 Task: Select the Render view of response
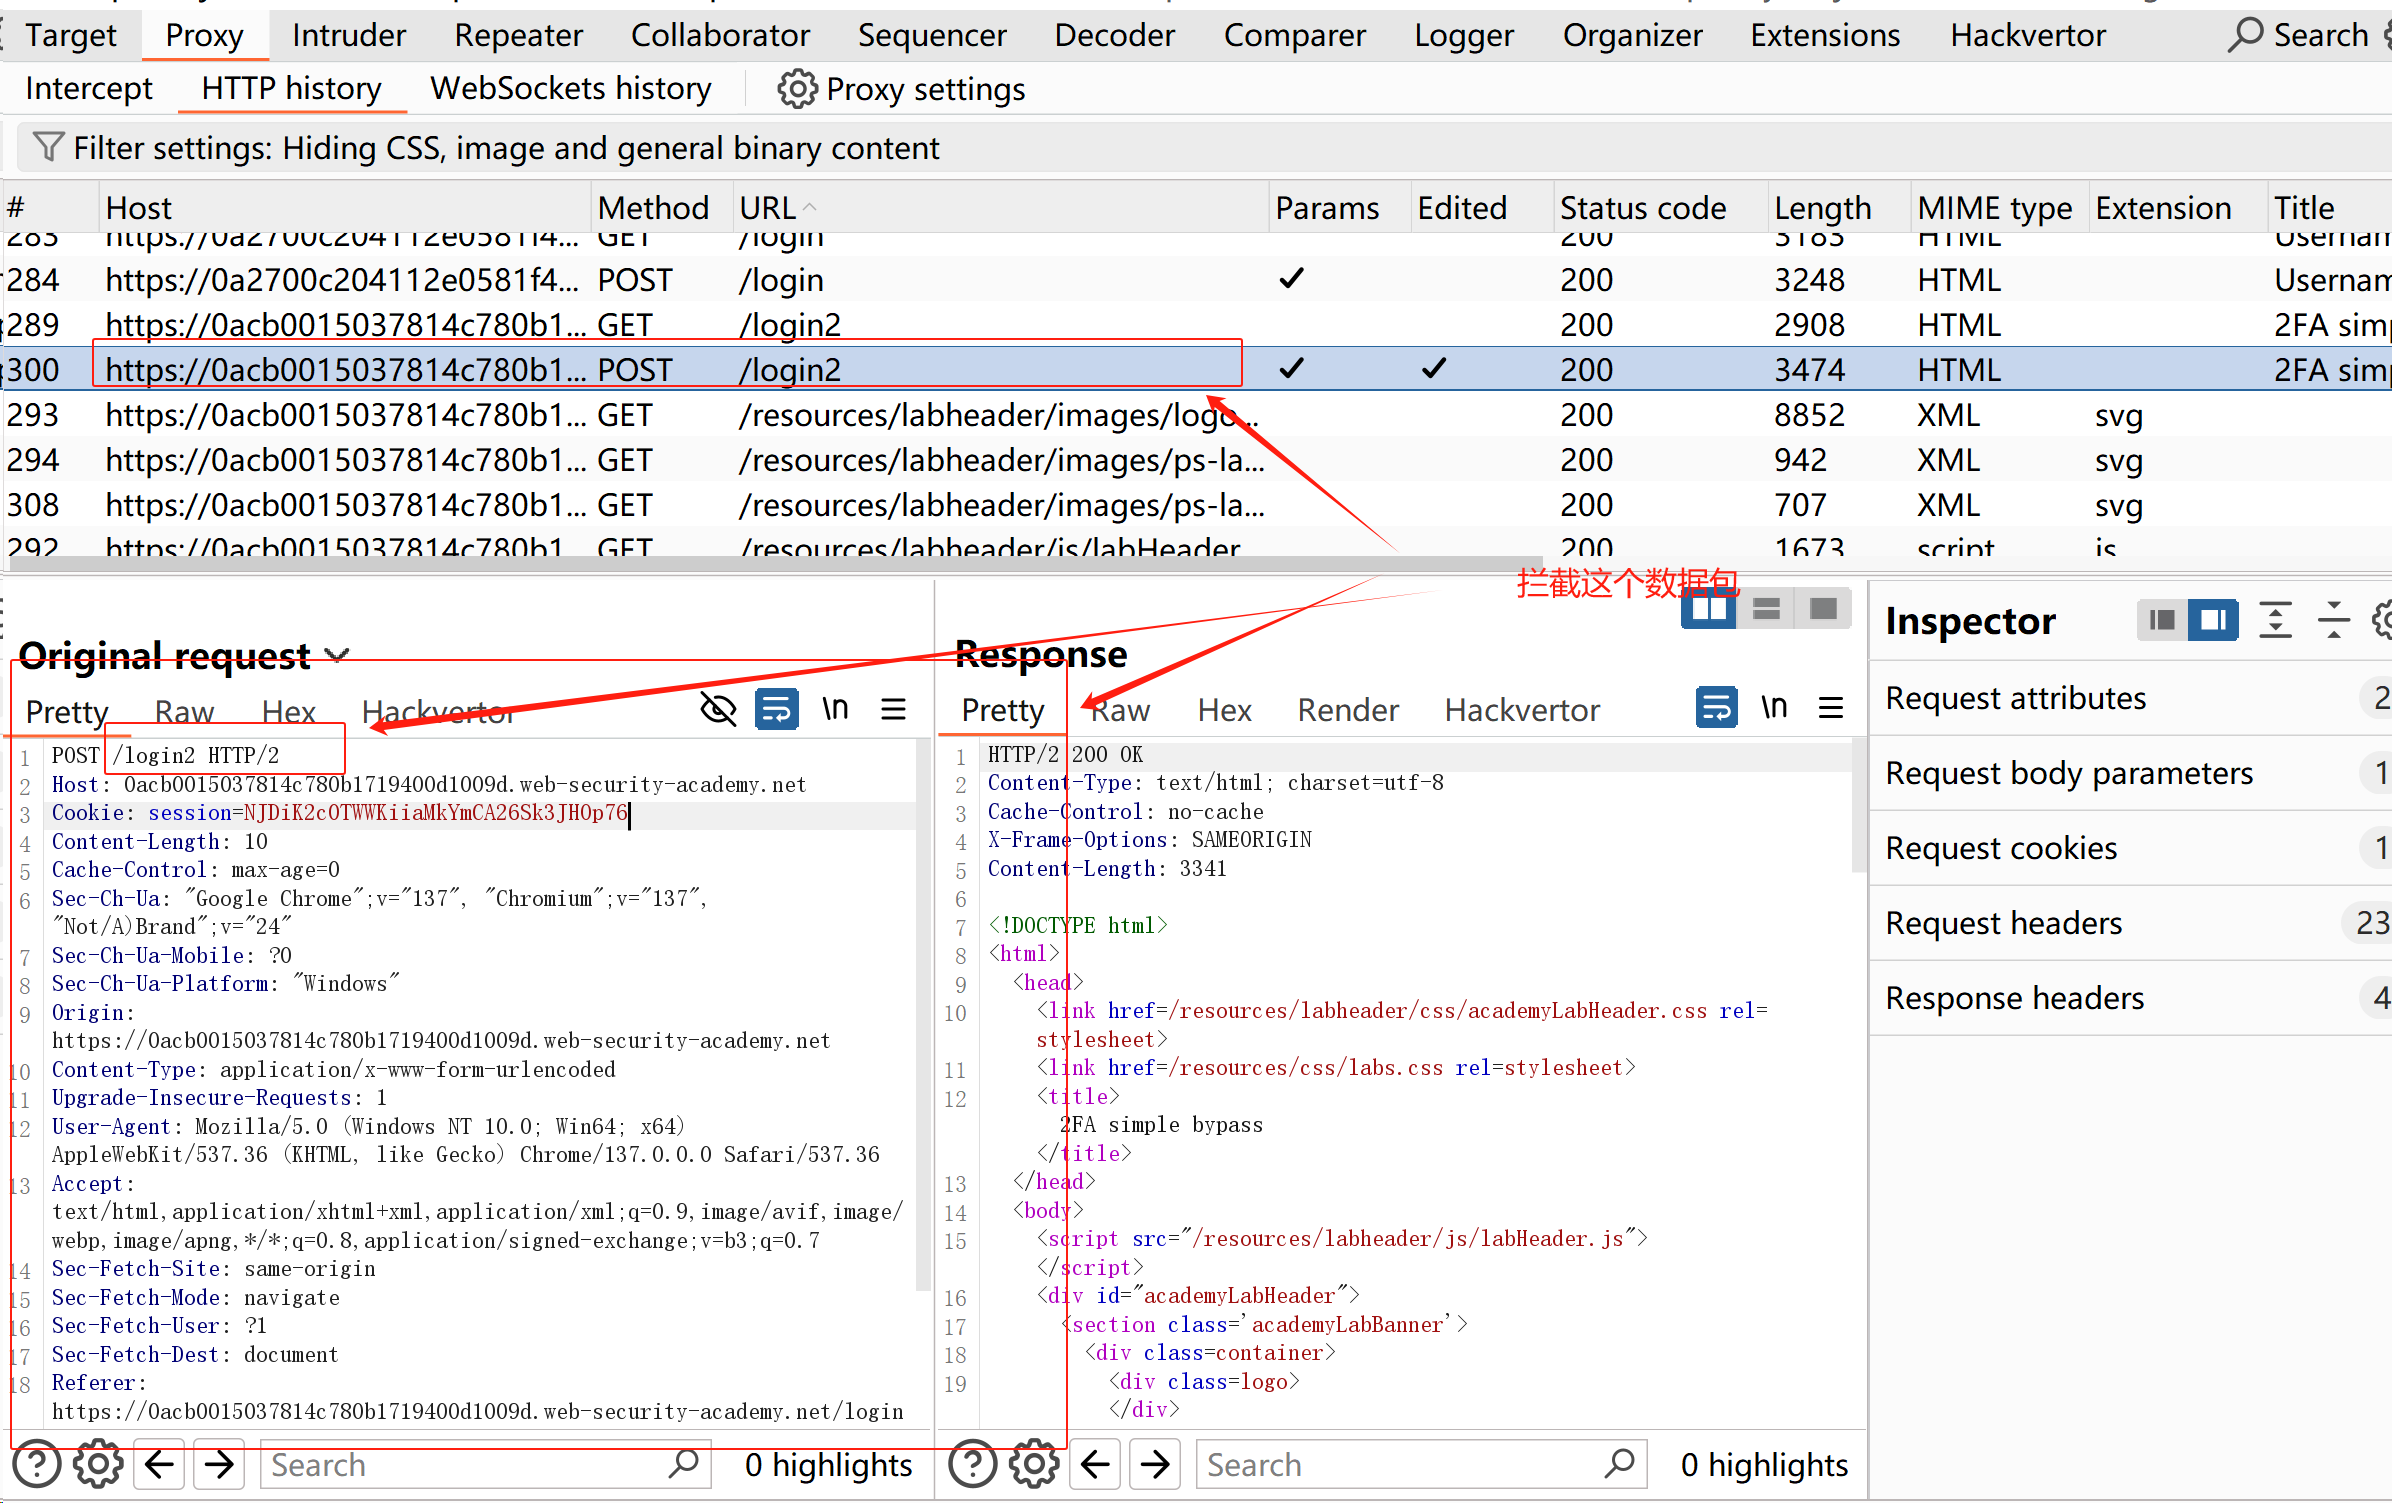coord(1347,710)
